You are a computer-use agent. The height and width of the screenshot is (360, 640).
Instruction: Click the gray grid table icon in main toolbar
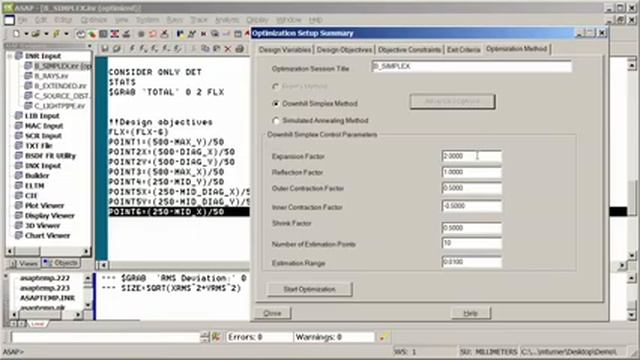tap(103, 34)
